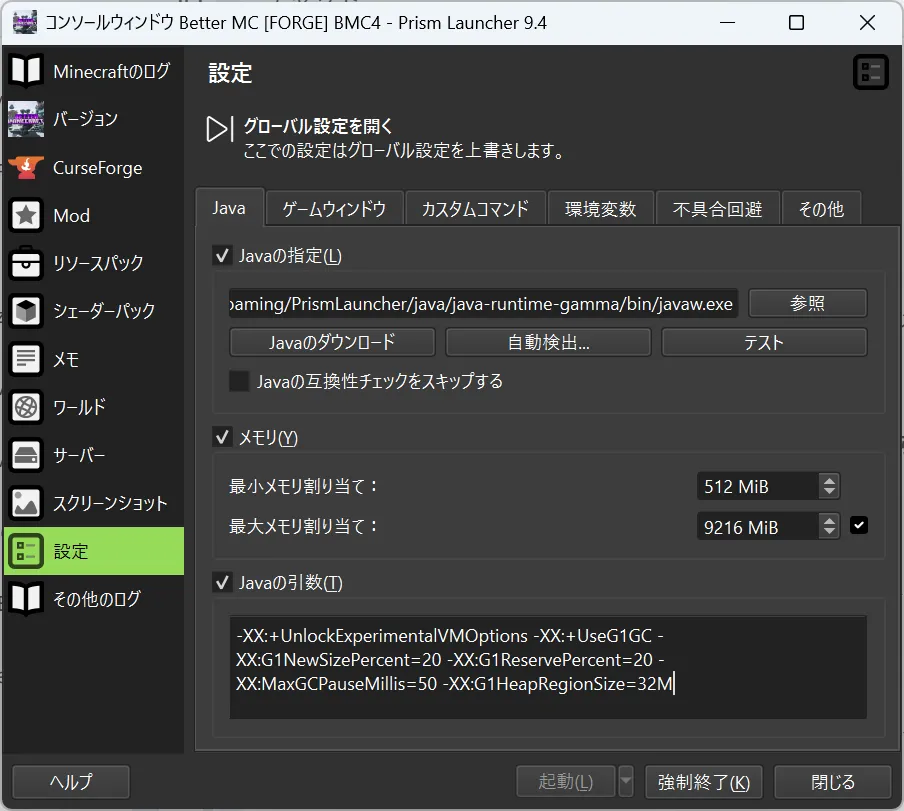
Task: Enable Javaの互換性チェックをスキップする
Action: coord(238,381)
